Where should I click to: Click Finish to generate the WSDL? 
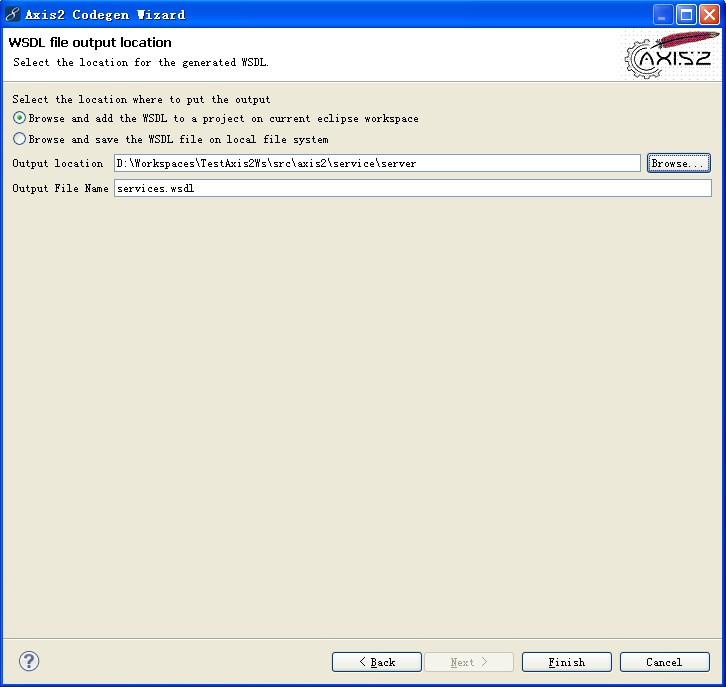pyautogui.click(x=567, y=662)
